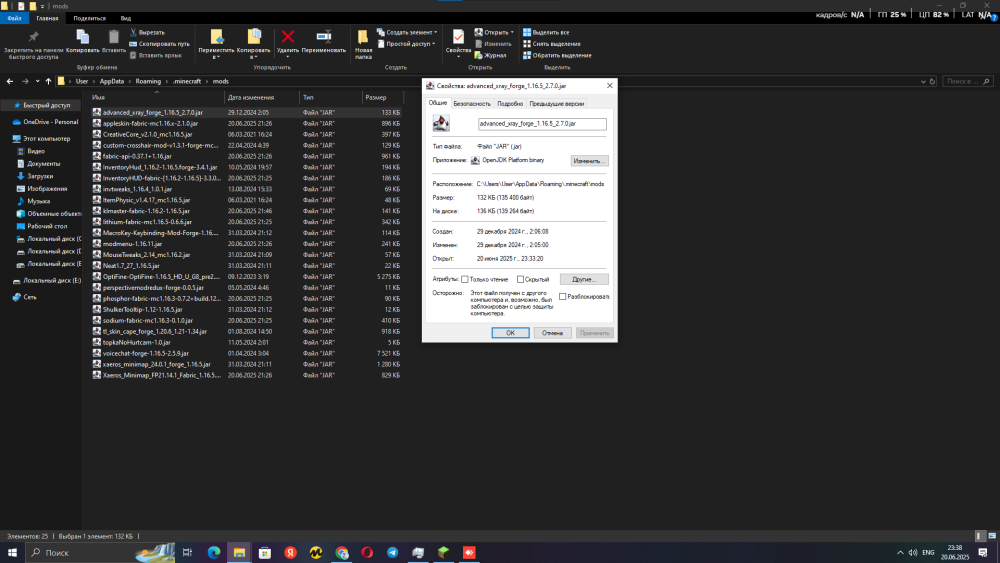Click Снять выделение in the ribbon
1000x563 pixels.
point(552,44)
